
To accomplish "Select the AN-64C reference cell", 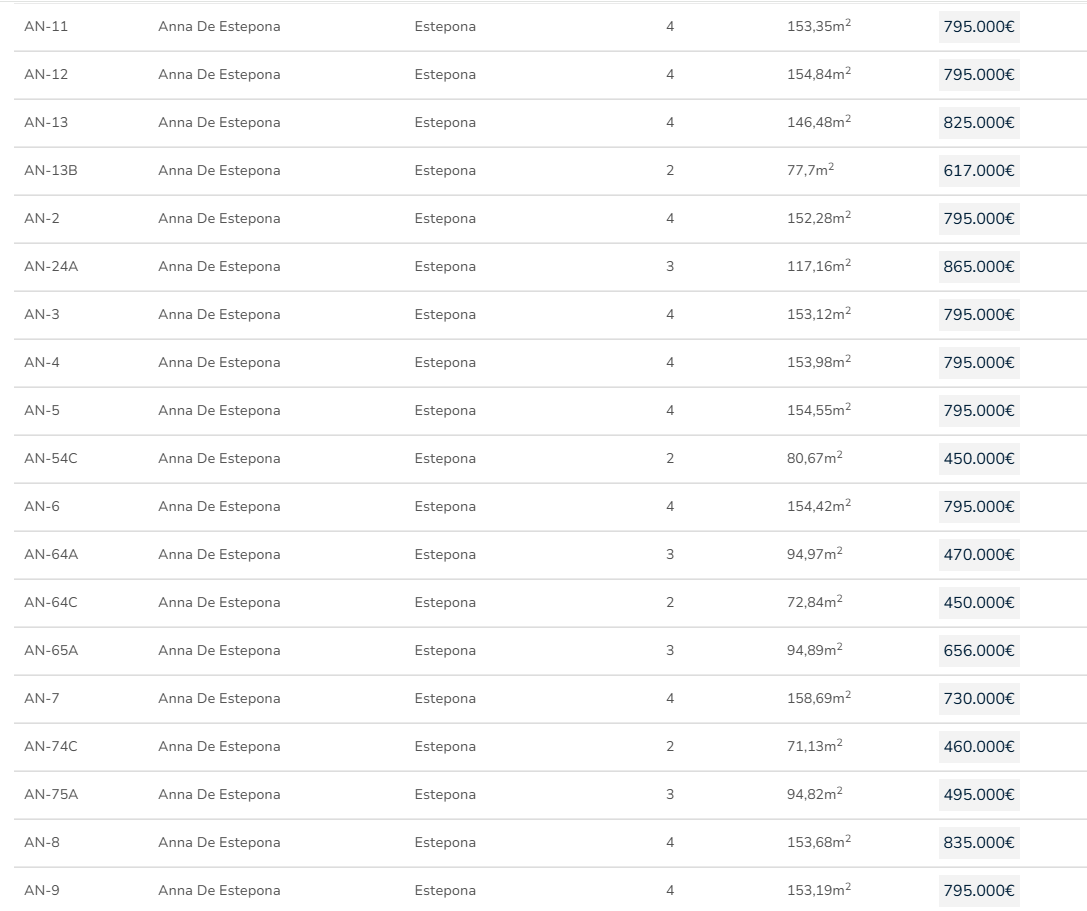I will click(x=51, y=603).
